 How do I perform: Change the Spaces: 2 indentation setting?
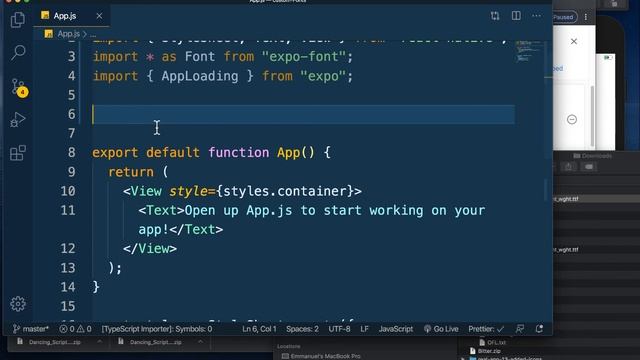tap(302, 329)
